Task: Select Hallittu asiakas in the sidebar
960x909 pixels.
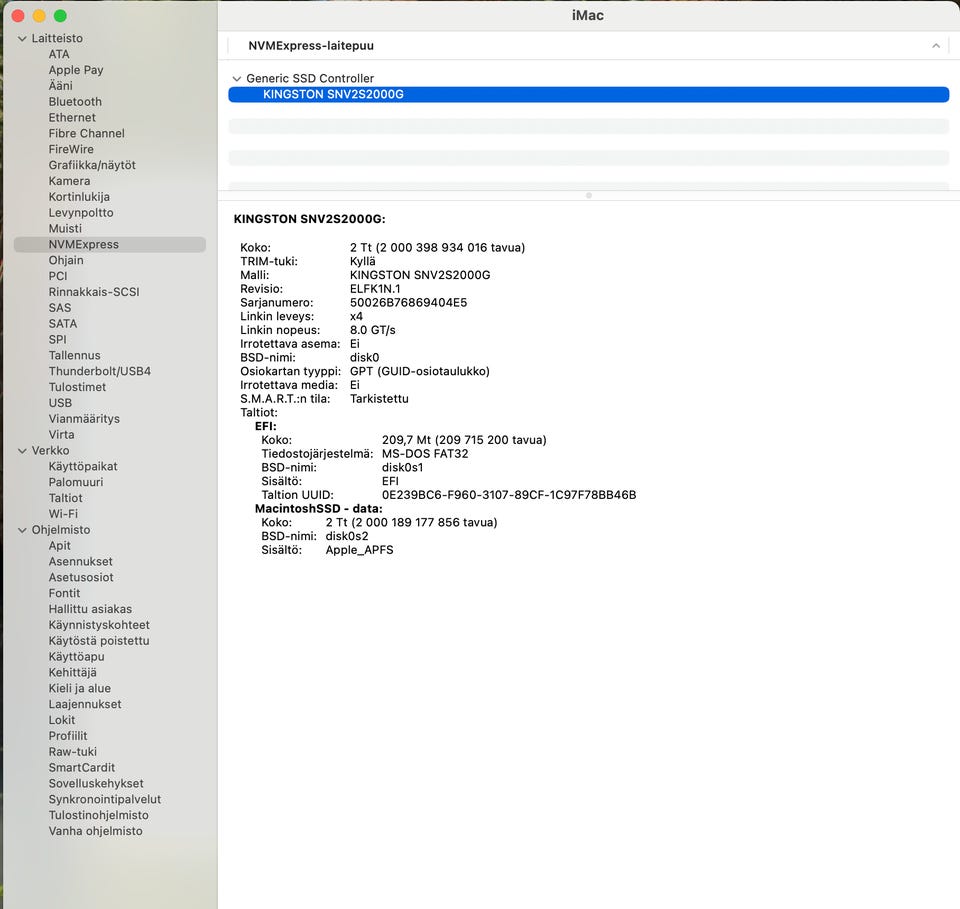Action: pyautogui.click(x=90, y=610)
